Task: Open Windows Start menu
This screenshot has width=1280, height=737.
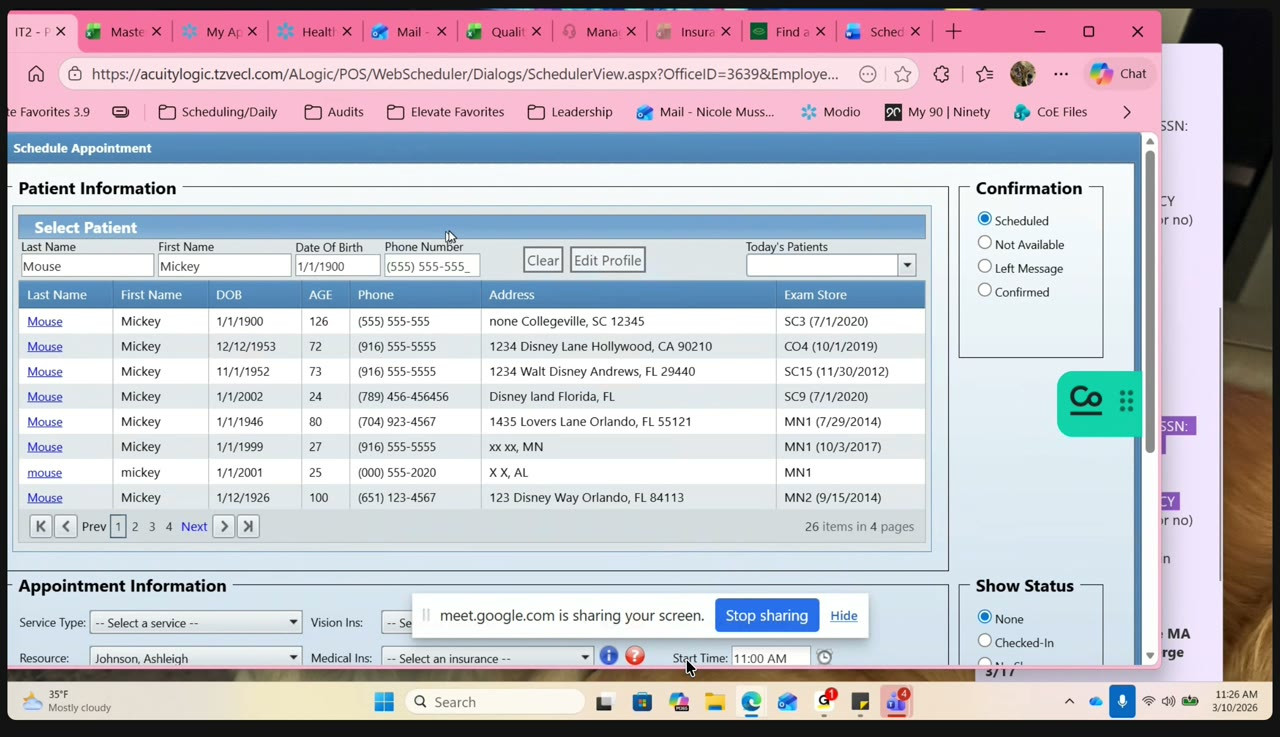Action: 384,702
